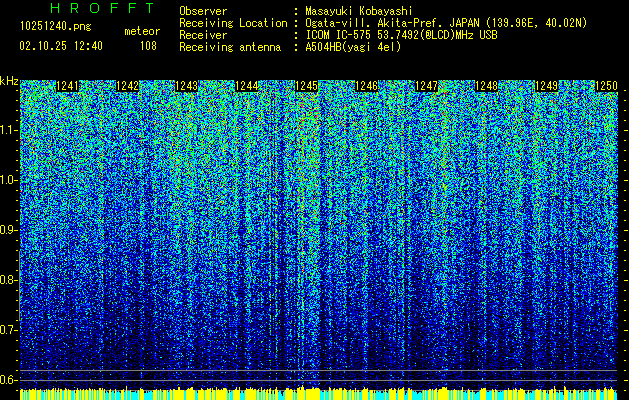Click the 0.8 frequency axis label

point(9,280)
